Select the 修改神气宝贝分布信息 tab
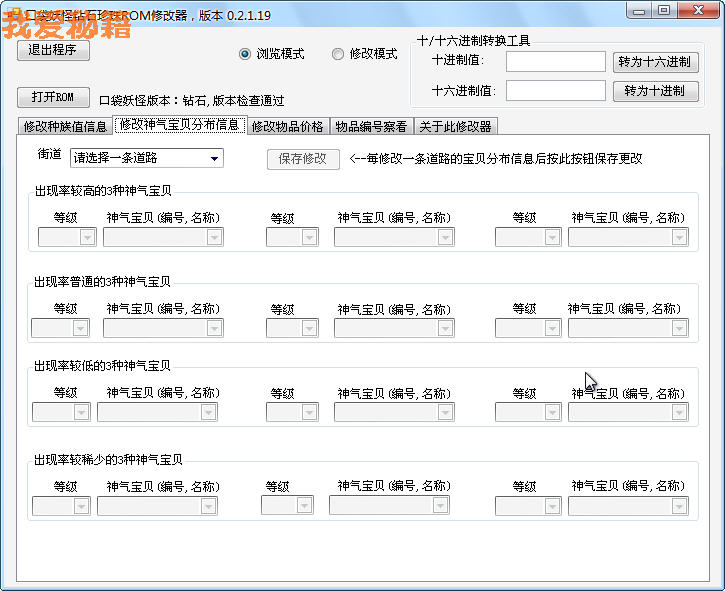Viewport: 725px width, 591px height. point(179,126)
